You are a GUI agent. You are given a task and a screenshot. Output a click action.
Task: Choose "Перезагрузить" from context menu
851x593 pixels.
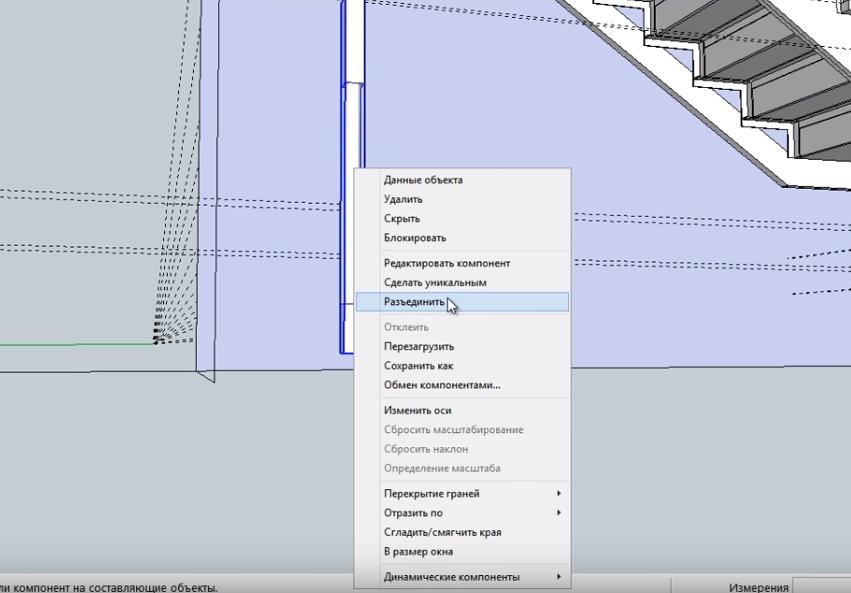click(x=419, y=347)
